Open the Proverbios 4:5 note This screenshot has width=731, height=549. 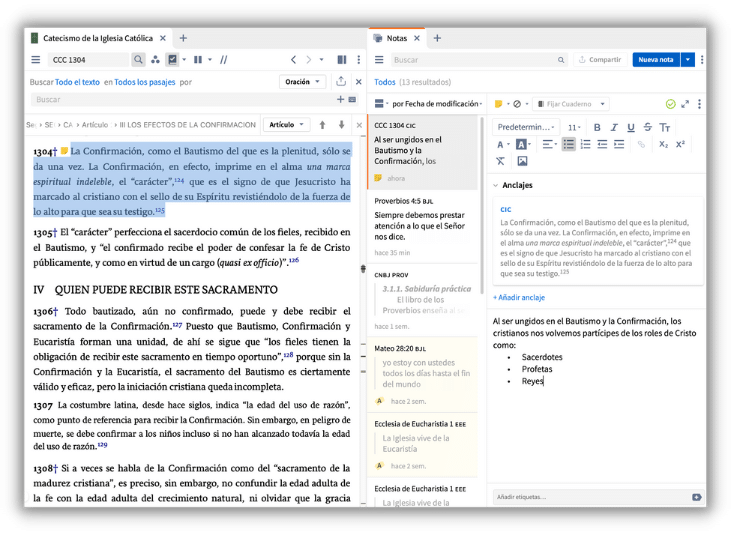(x=423, y=226)
